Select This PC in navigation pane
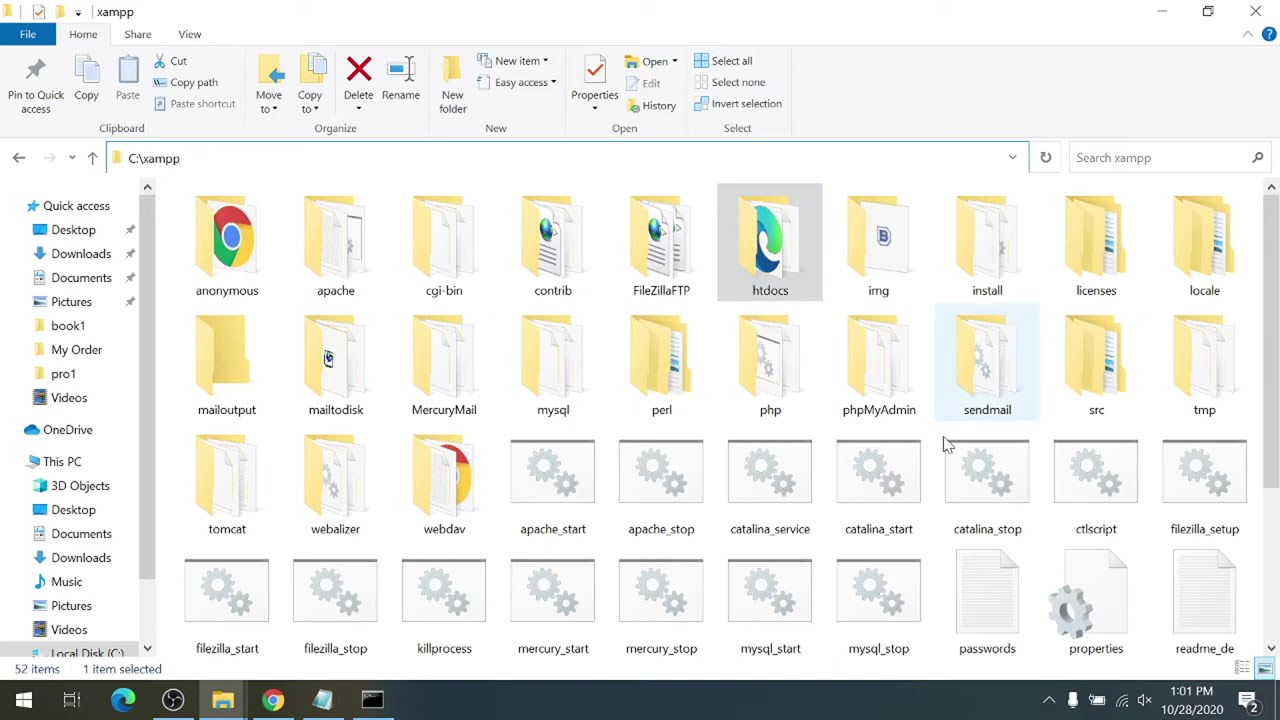This screenshot has width=1280, height=720. click(62, 462)
